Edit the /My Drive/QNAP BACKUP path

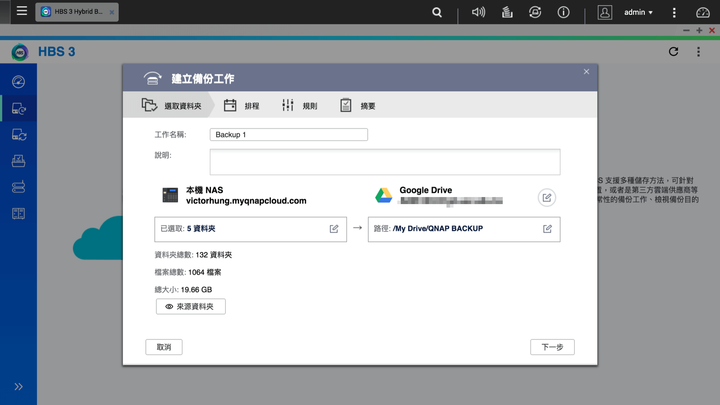coord(547,229)
